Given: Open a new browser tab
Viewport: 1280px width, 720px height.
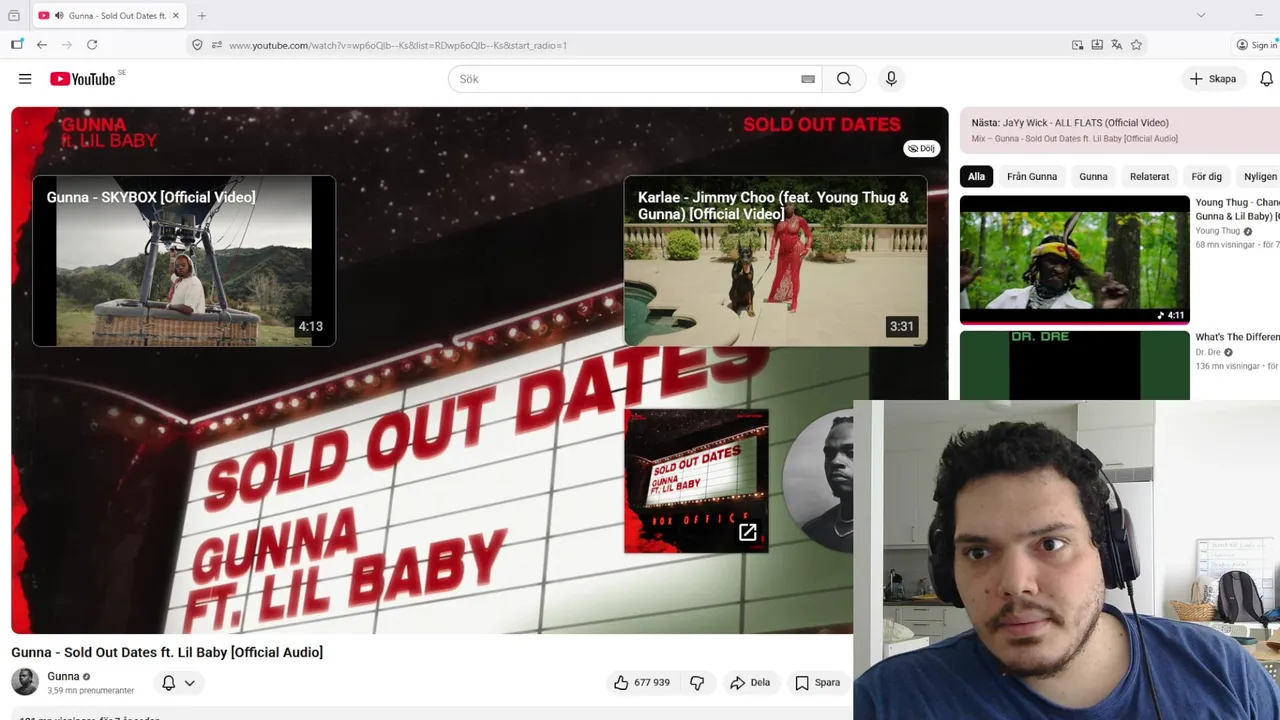Looking at the screenshot, I should (202, 16).
